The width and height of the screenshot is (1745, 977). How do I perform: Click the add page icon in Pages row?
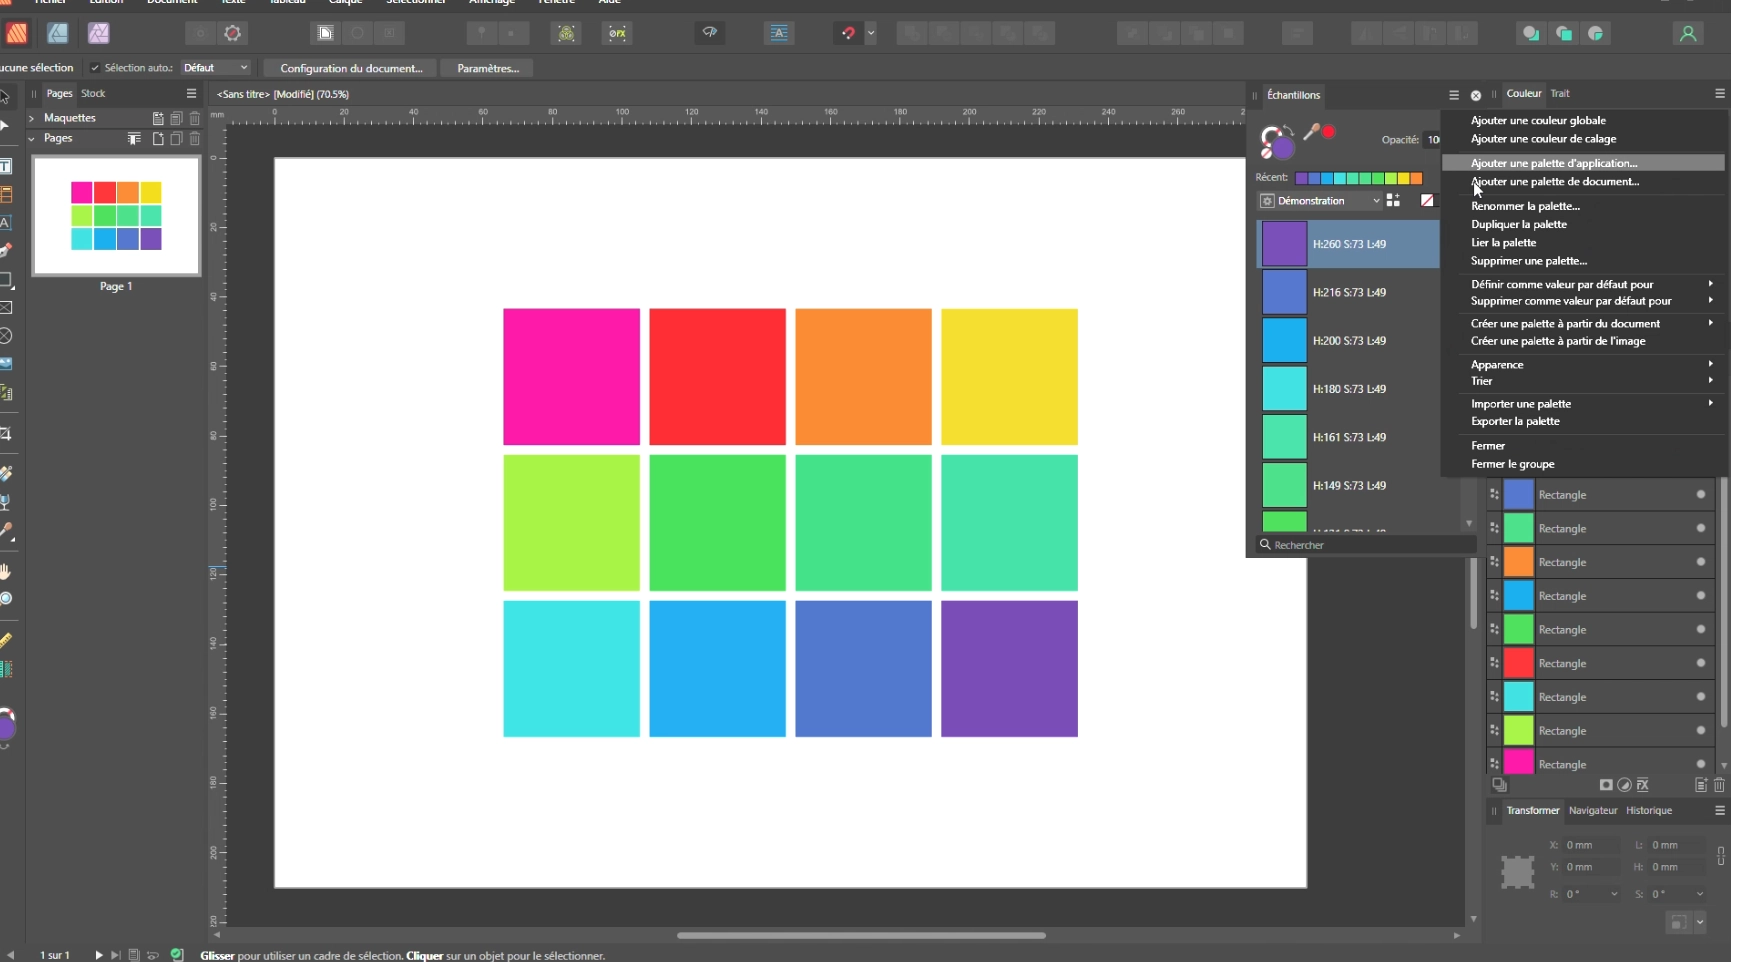point(158,139)
